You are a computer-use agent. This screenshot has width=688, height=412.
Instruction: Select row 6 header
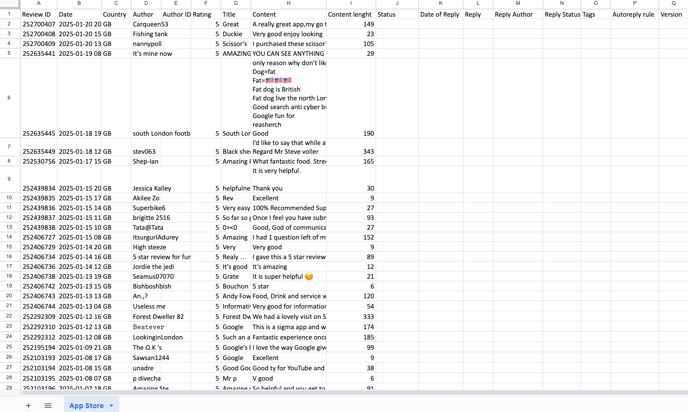point(10,98)
